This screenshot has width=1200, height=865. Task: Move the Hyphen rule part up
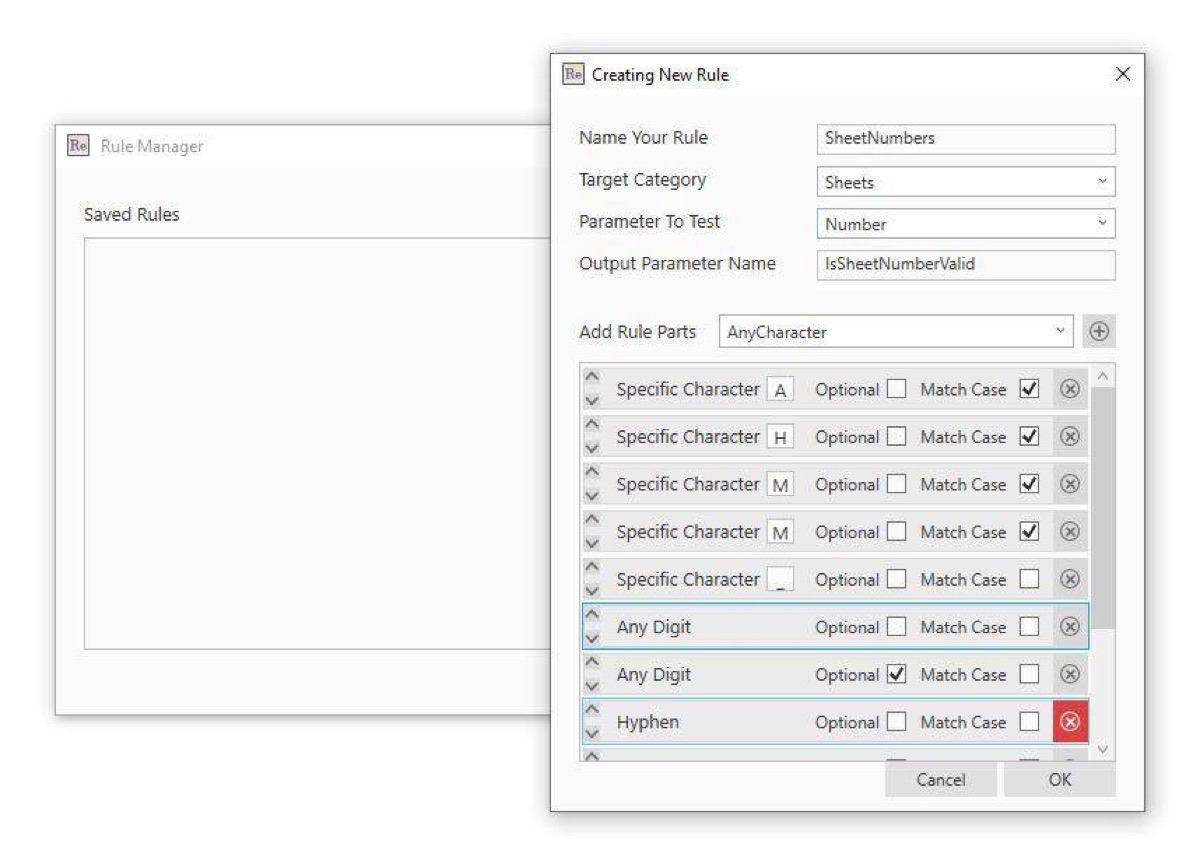pyautogui.click(x=591, y=711)
